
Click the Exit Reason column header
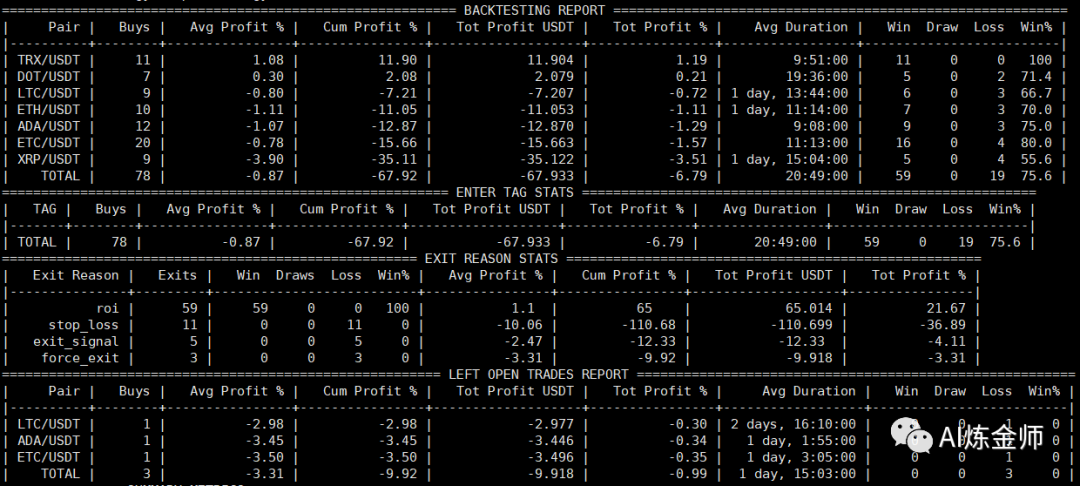(75, 275)
